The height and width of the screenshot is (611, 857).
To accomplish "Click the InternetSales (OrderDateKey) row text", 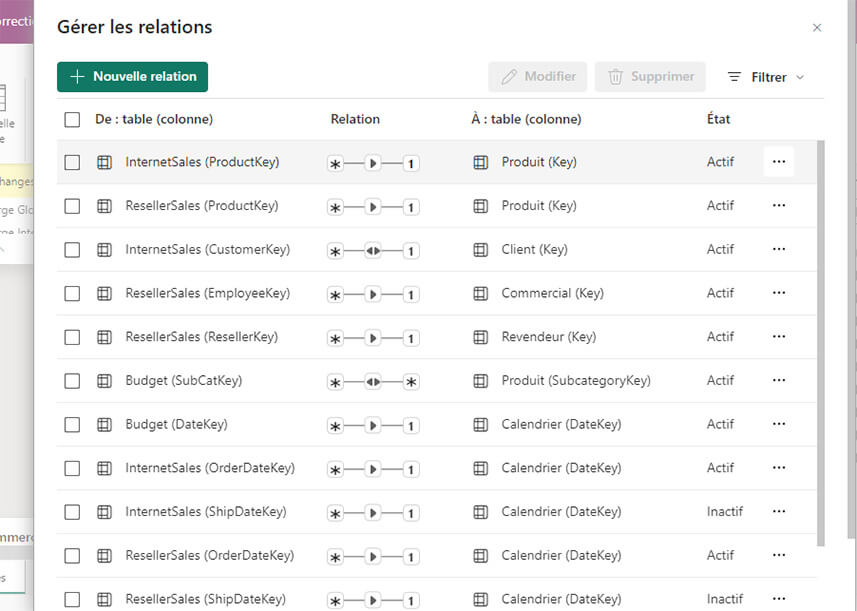I will pos(210,468).
